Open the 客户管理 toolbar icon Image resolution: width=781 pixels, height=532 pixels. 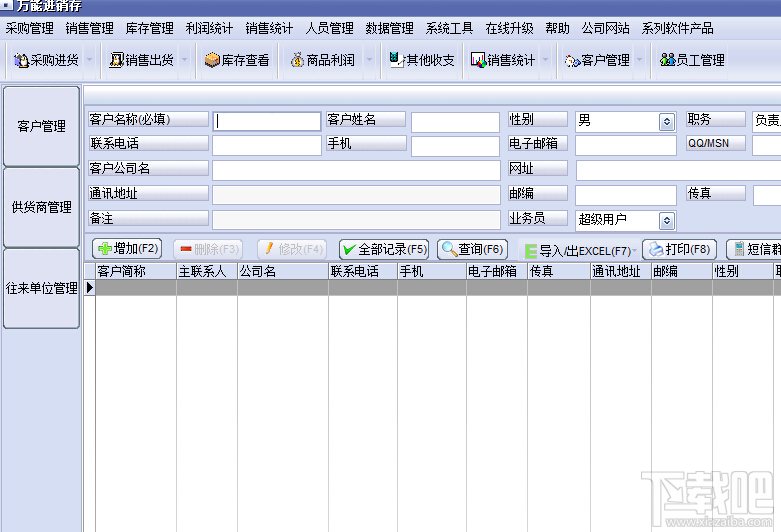597,60
